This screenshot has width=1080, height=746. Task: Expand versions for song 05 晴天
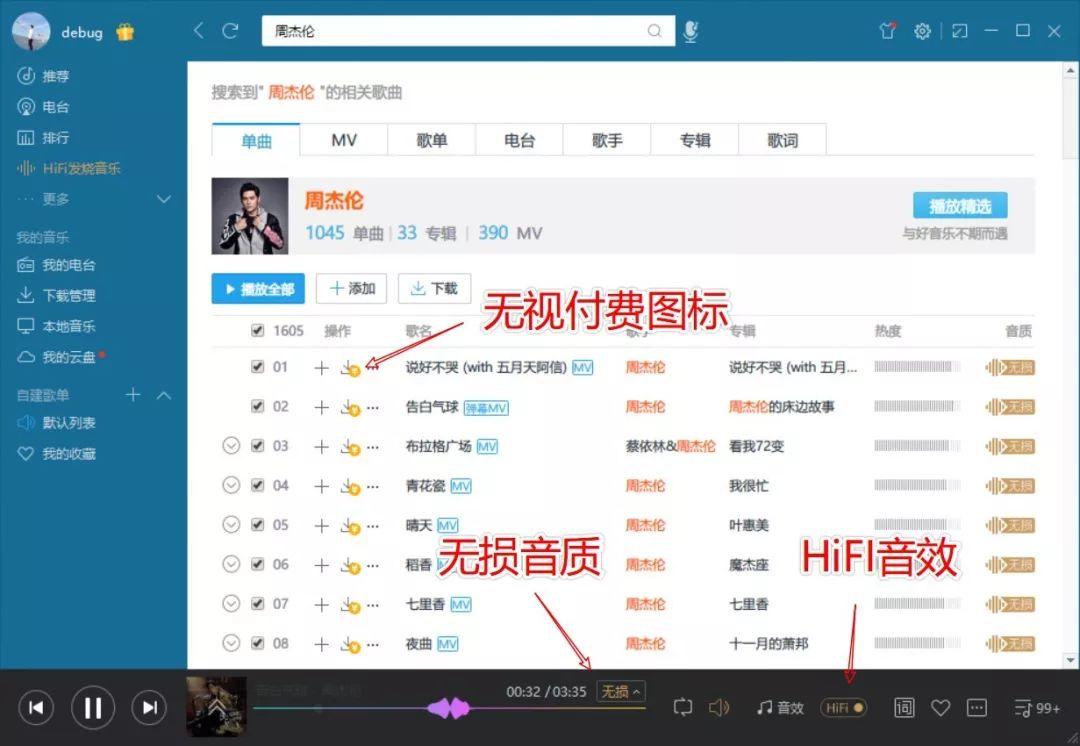pos(231,525)
